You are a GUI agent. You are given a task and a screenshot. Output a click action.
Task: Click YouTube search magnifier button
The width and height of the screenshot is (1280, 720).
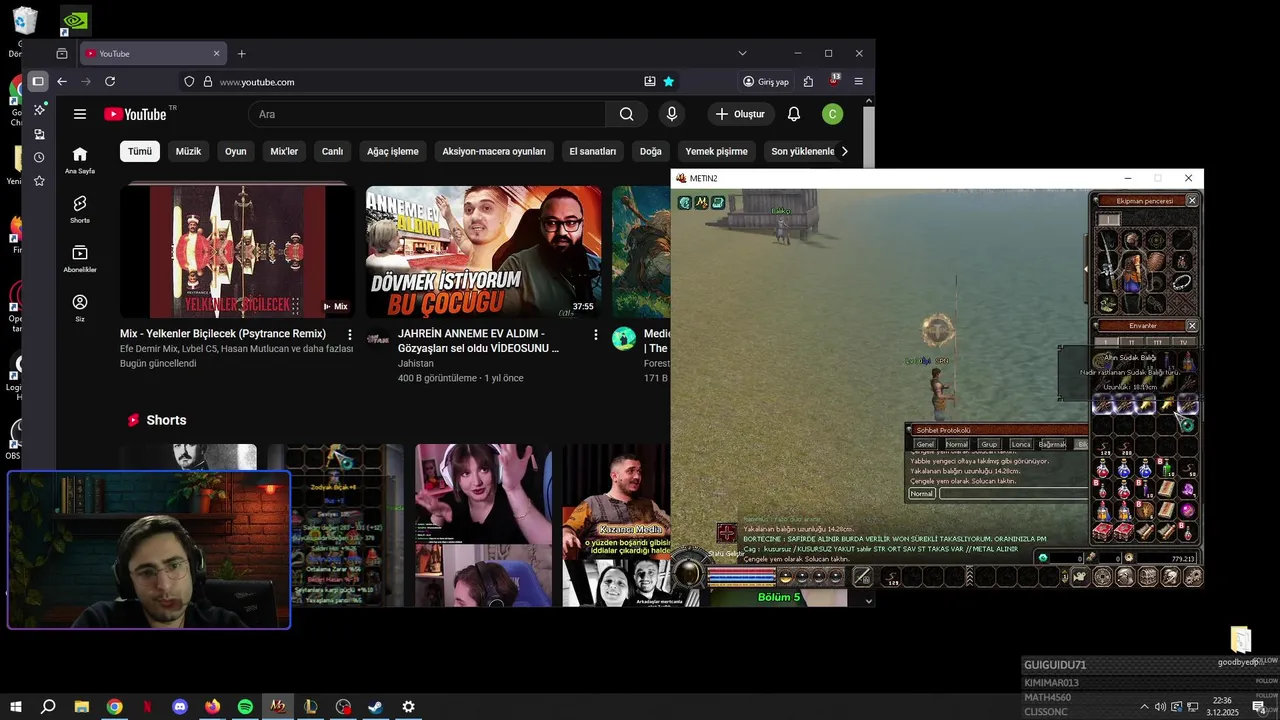click(626, 114)
